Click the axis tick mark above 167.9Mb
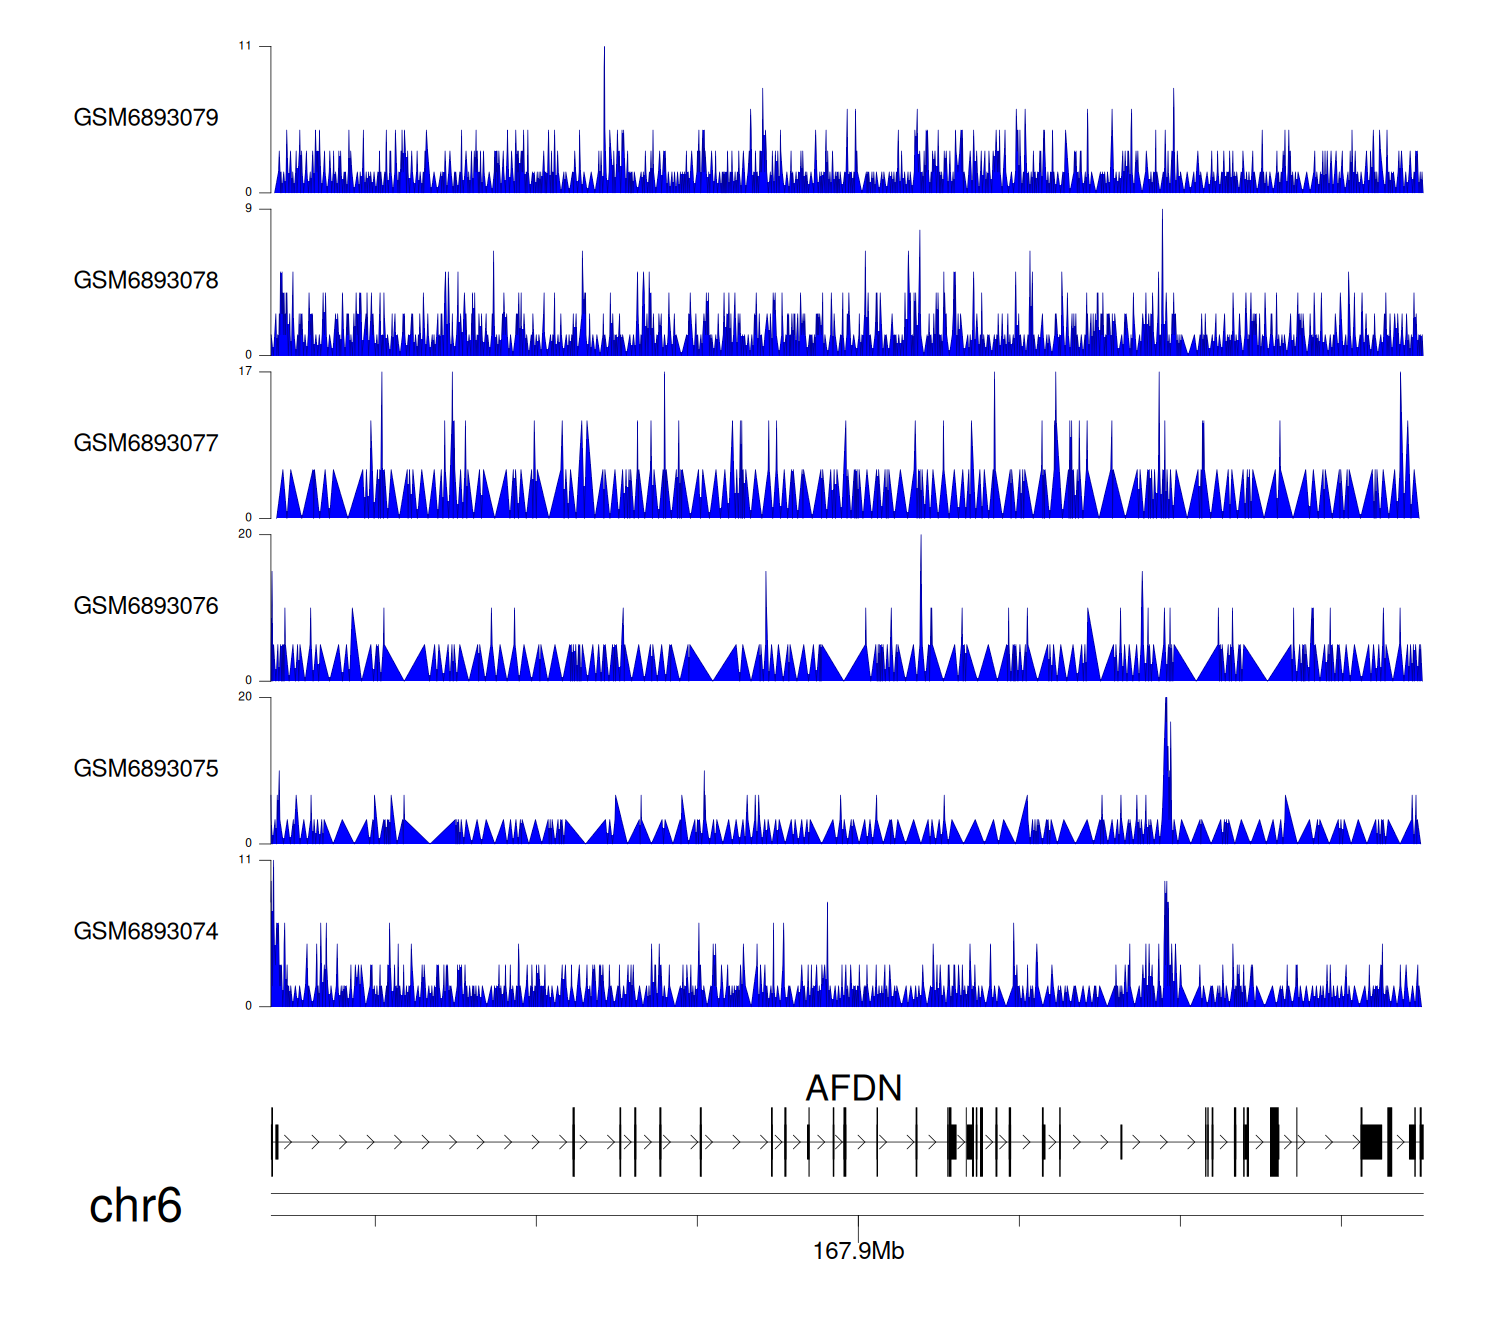1500x1320 pixels. [858, 1222]
